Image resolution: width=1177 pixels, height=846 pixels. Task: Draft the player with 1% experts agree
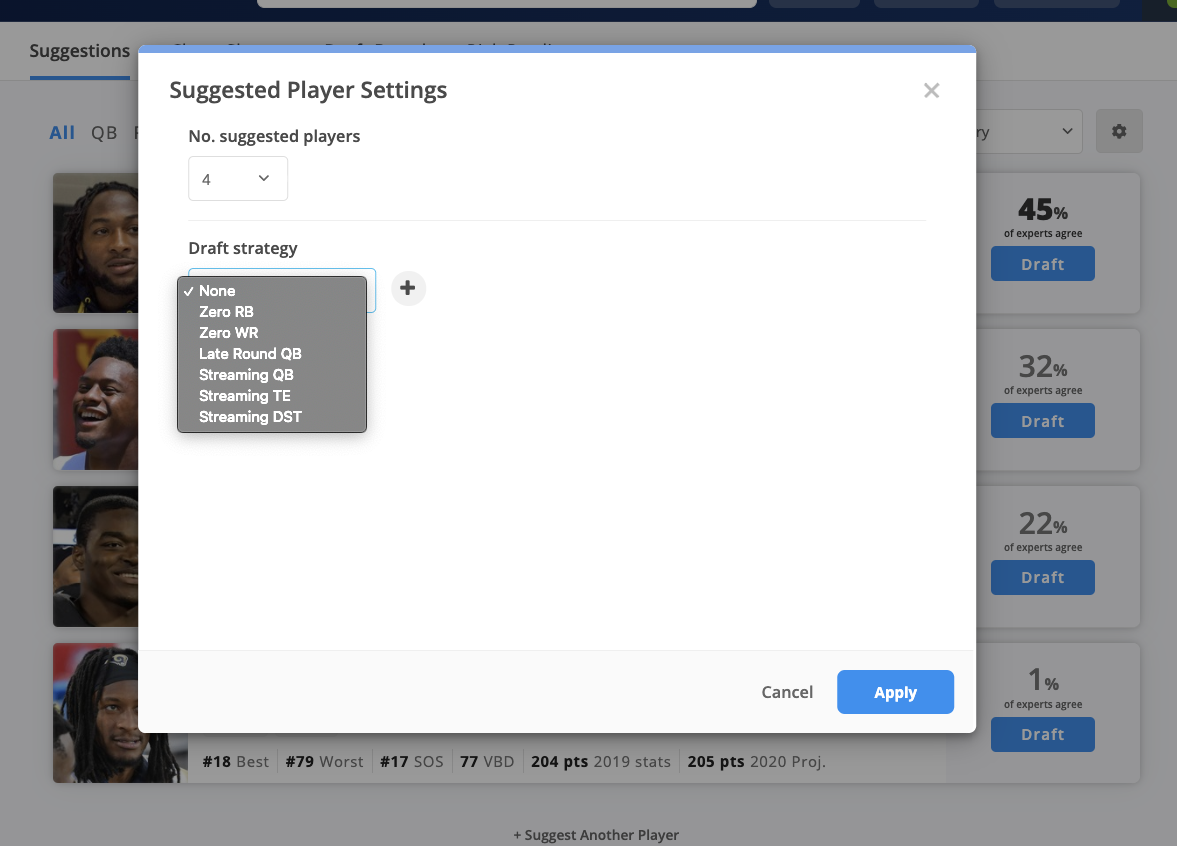tap(1043, 735)
